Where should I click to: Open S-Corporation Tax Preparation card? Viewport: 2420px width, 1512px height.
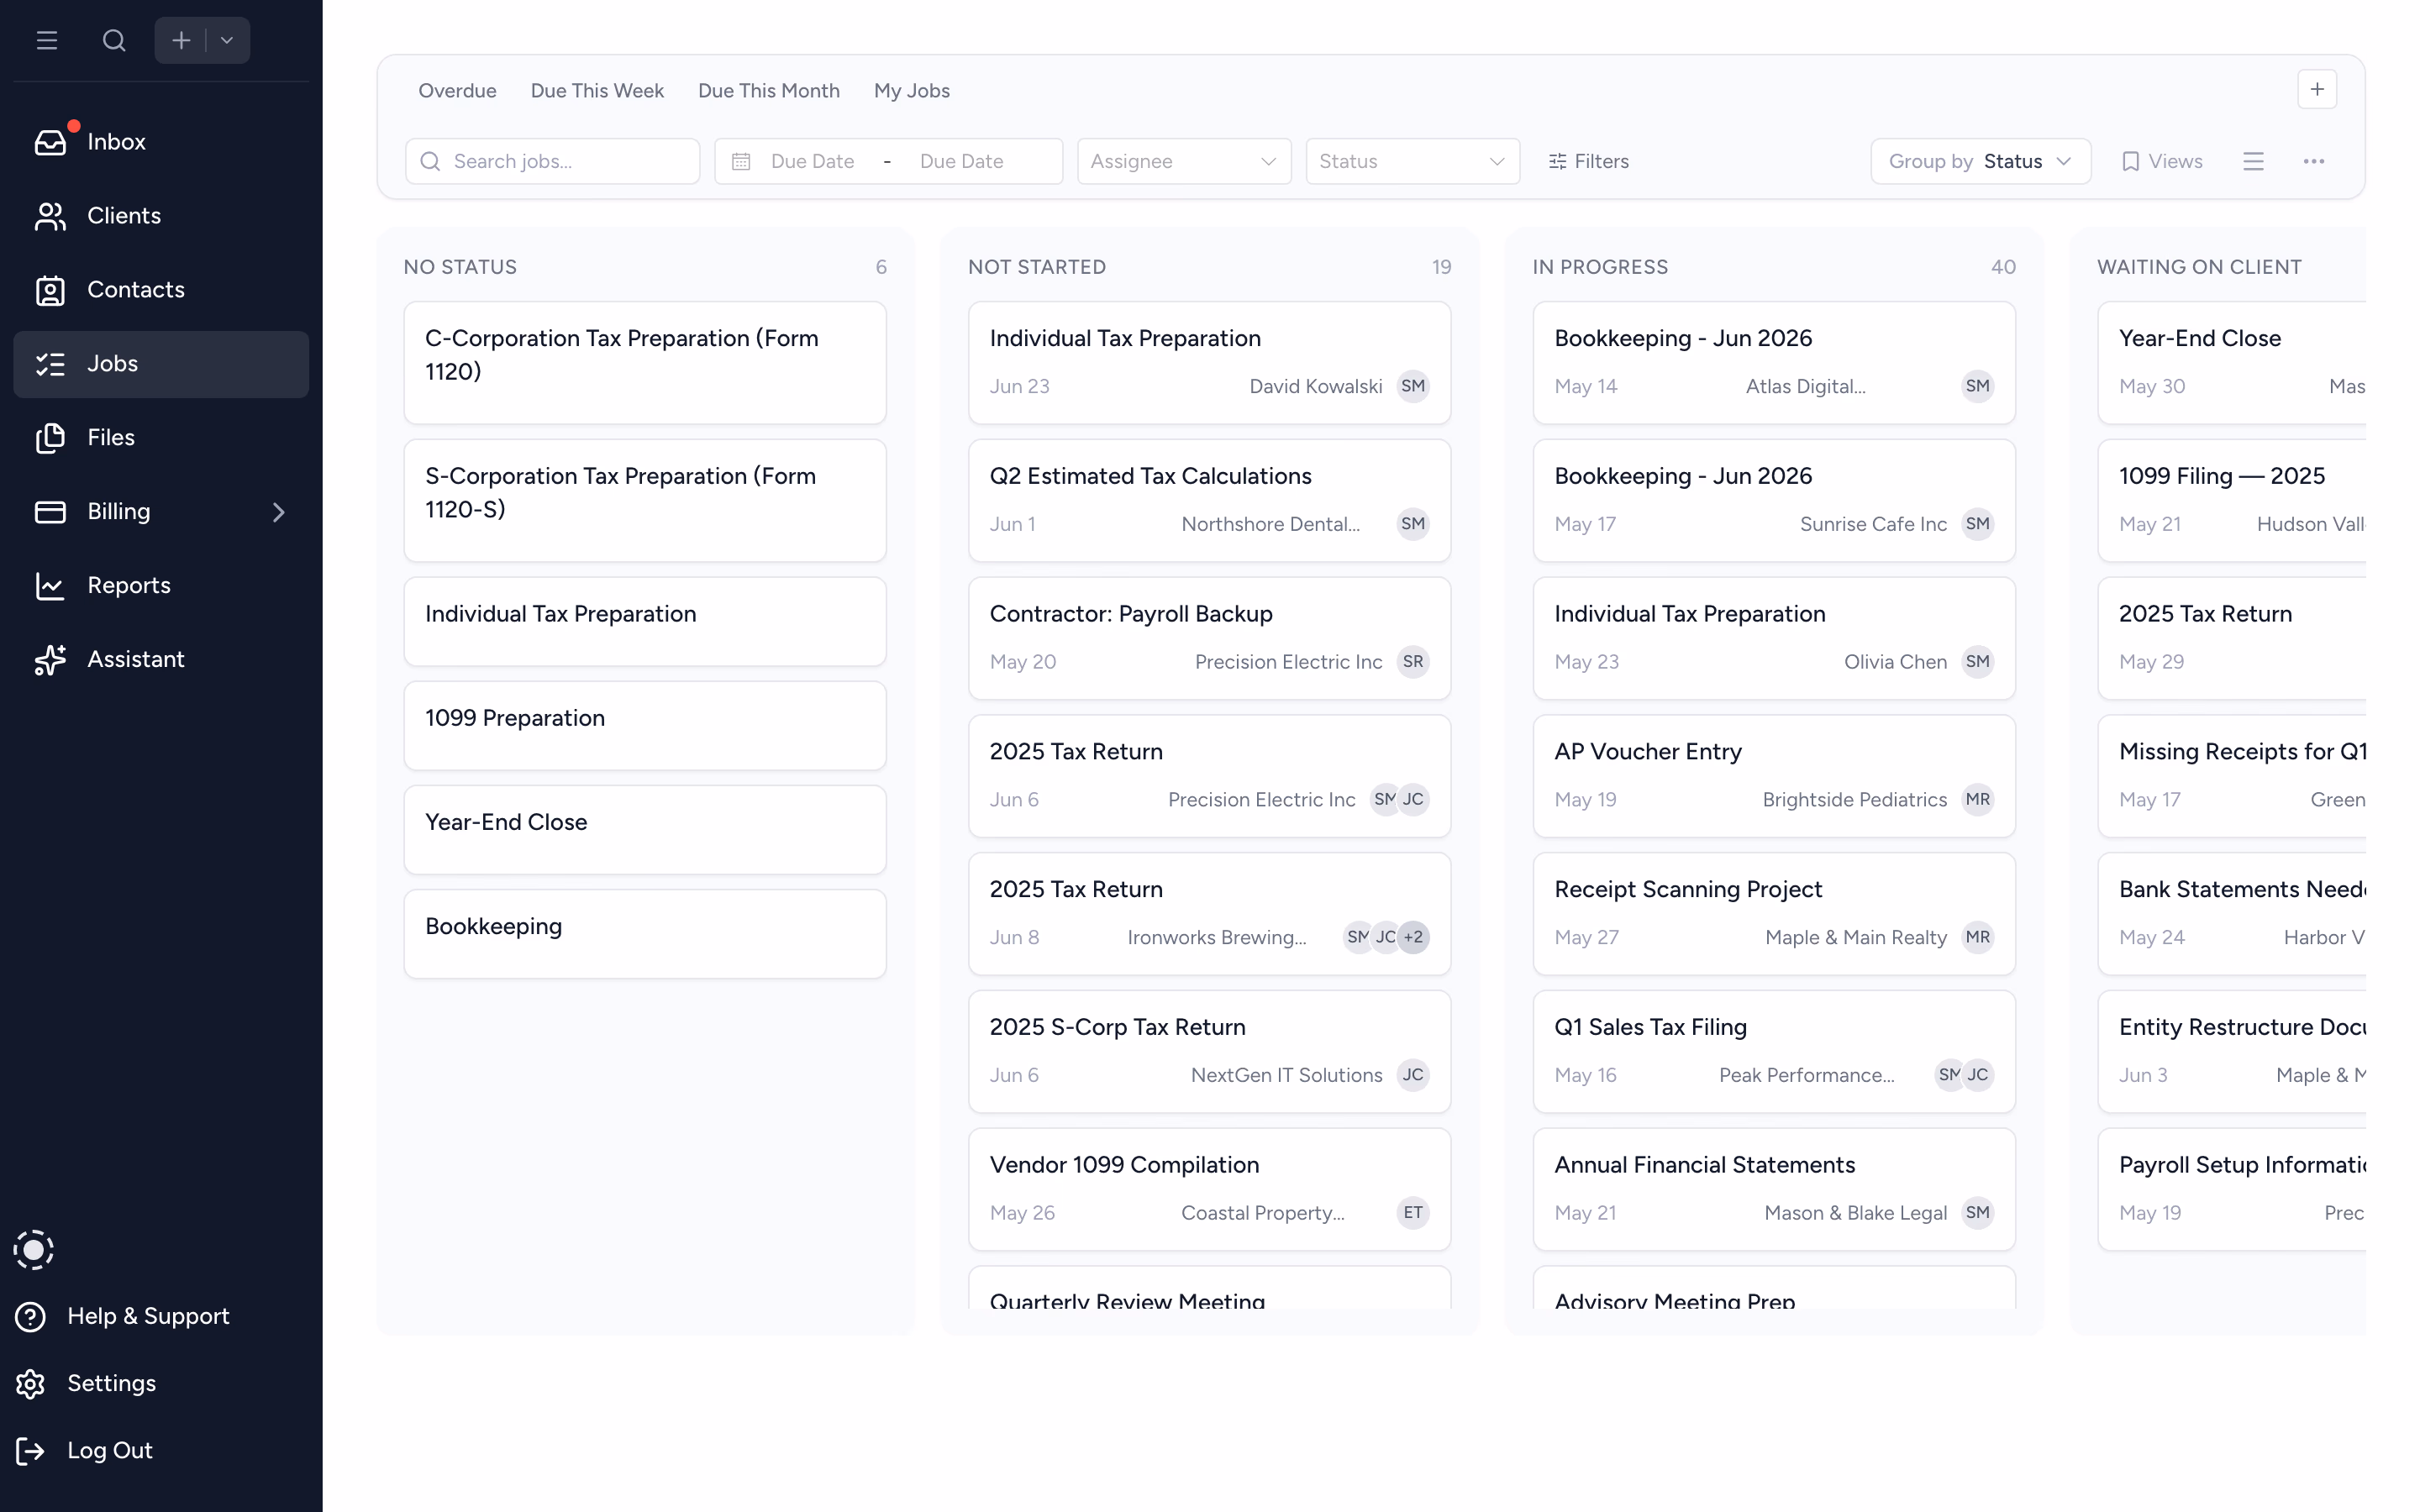click(645, 501)
